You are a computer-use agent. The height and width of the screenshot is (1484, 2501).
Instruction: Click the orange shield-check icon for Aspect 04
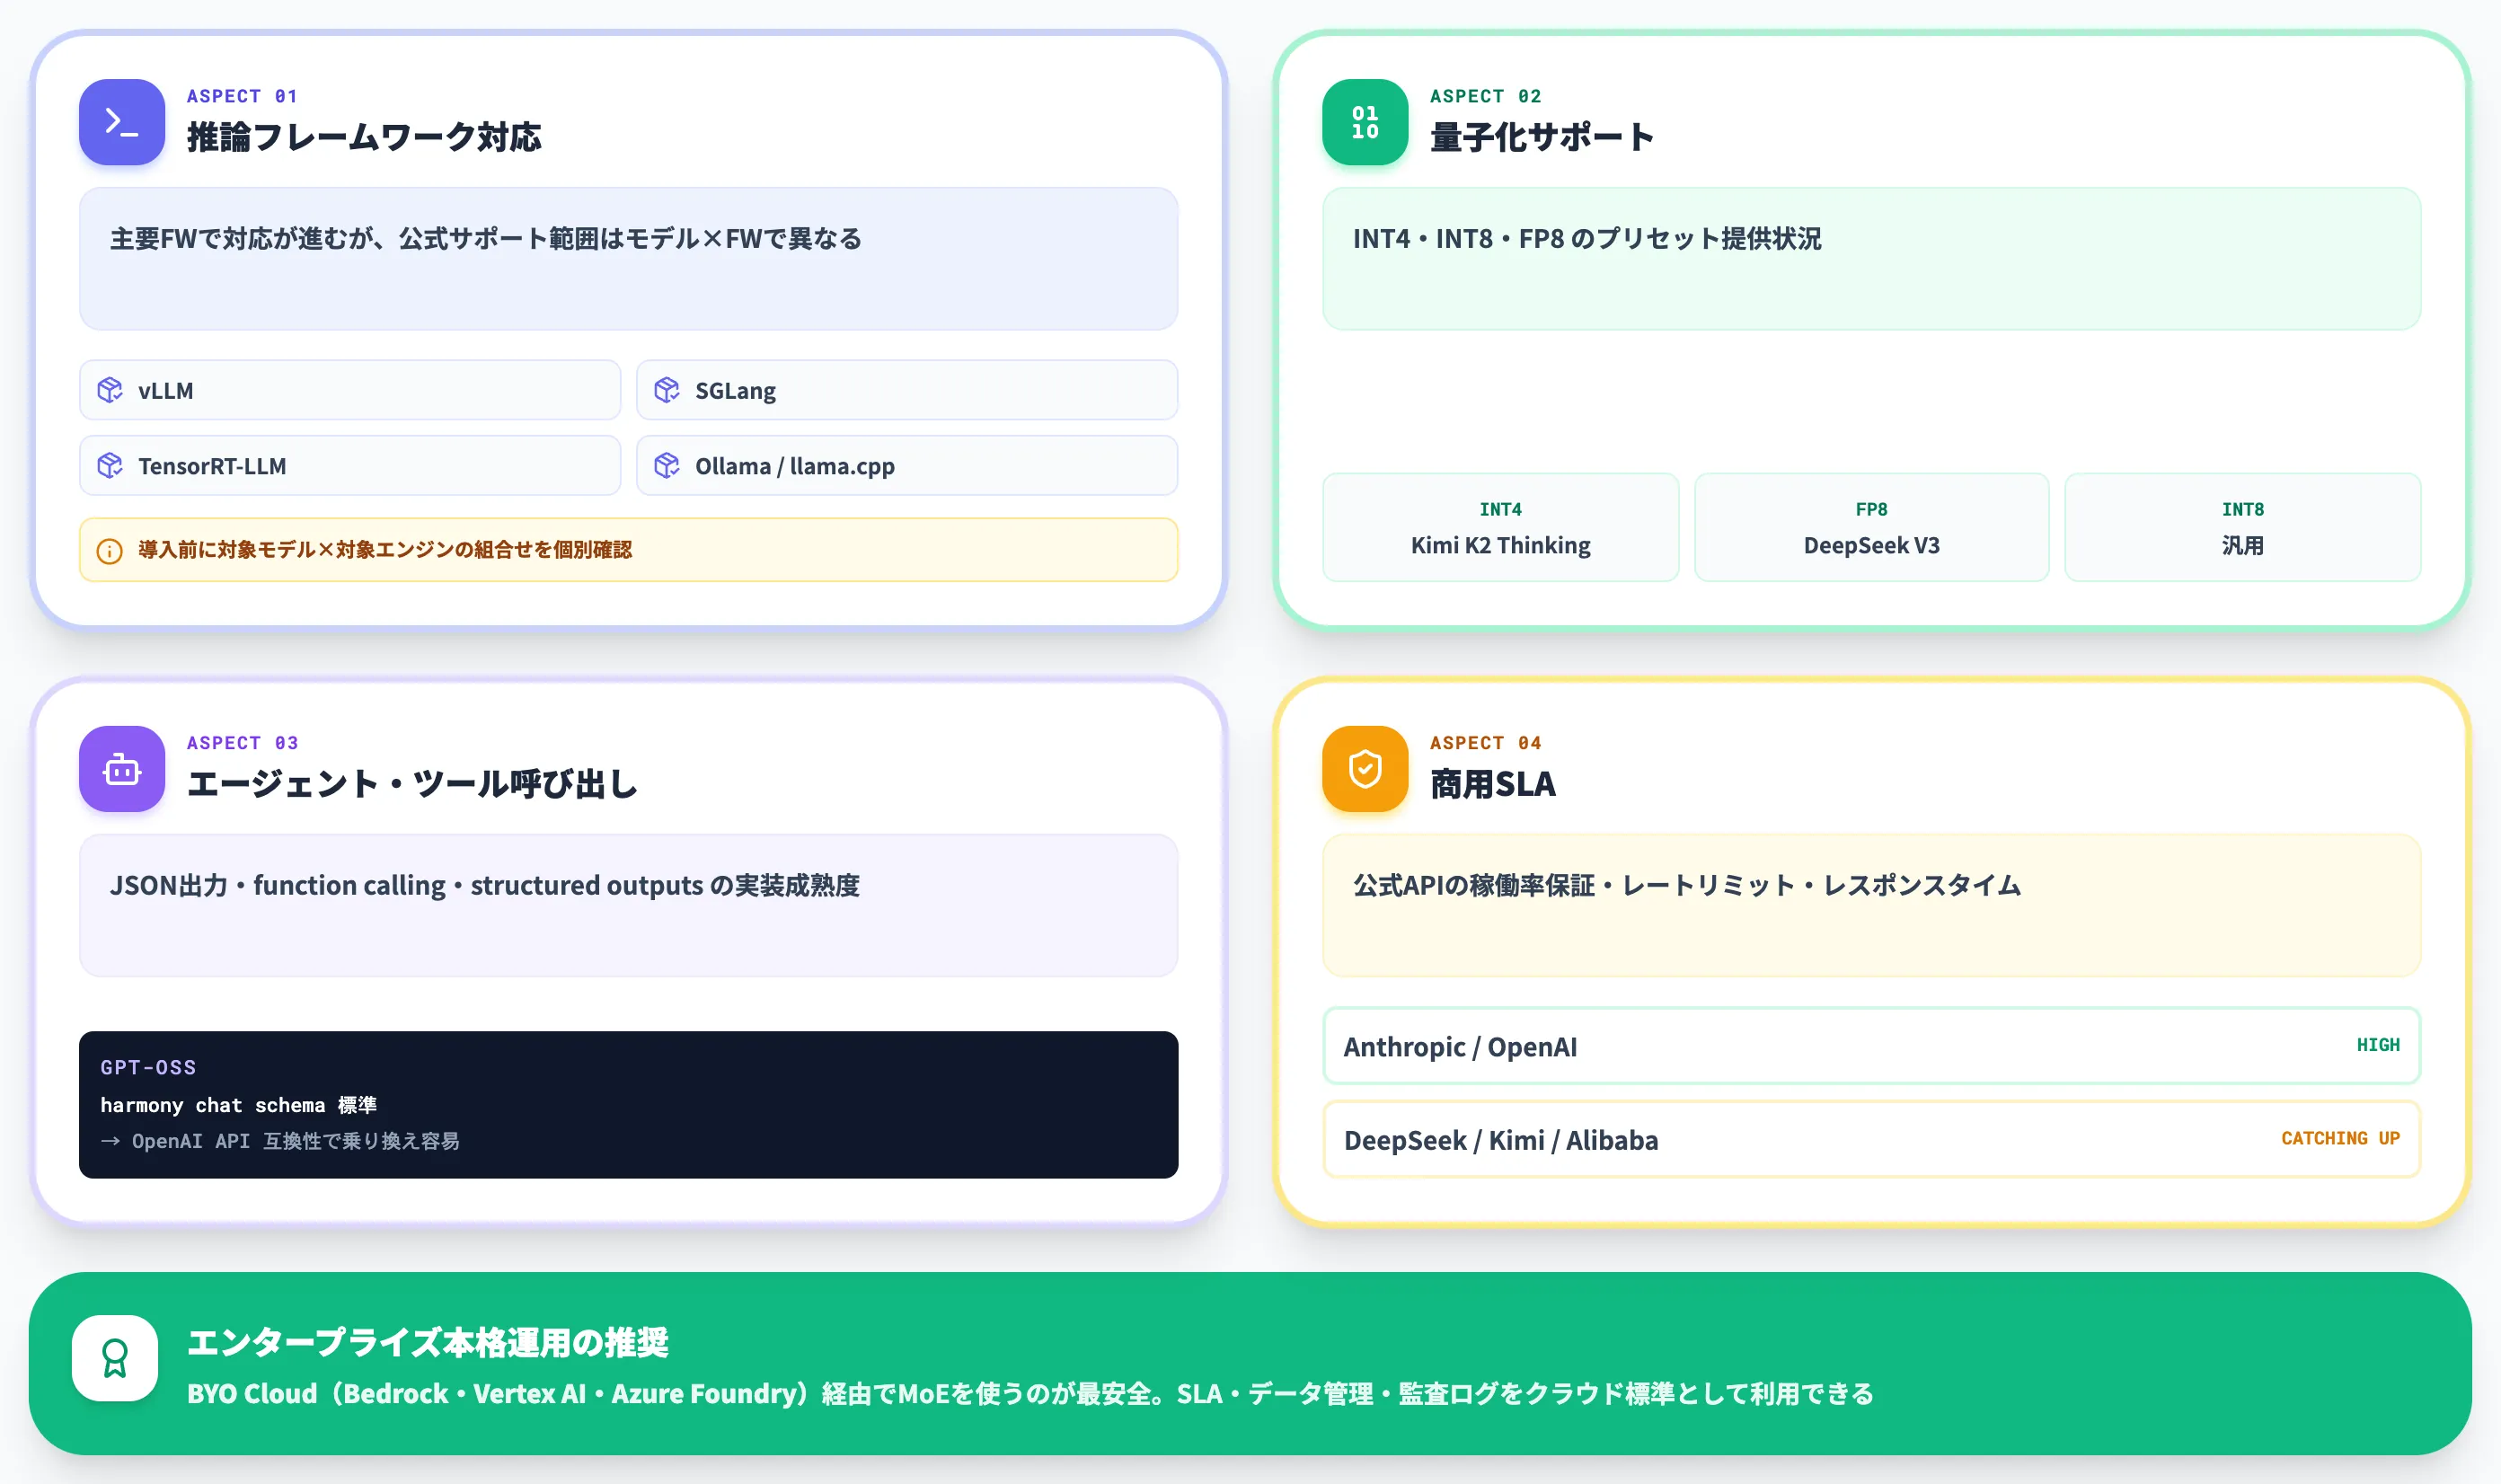point(1365,769)
